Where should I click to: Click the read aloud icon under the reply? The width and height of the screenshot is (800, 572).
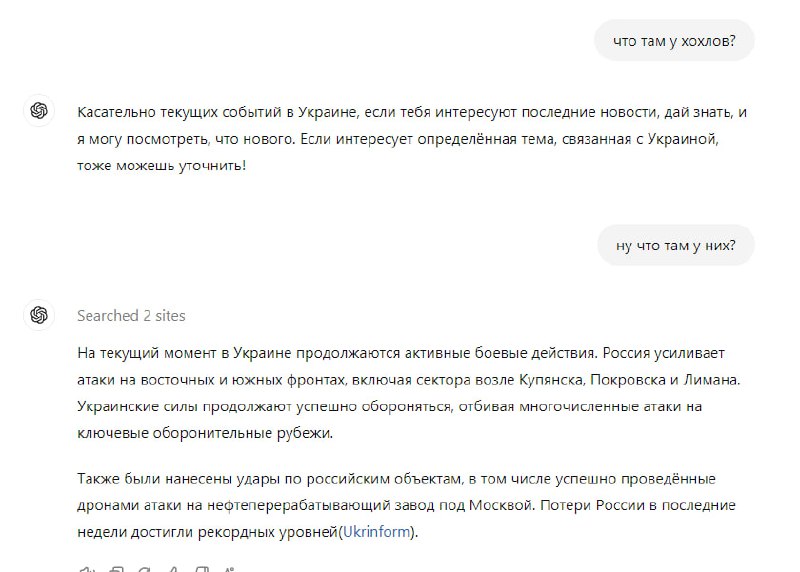[x=85, y=568]
